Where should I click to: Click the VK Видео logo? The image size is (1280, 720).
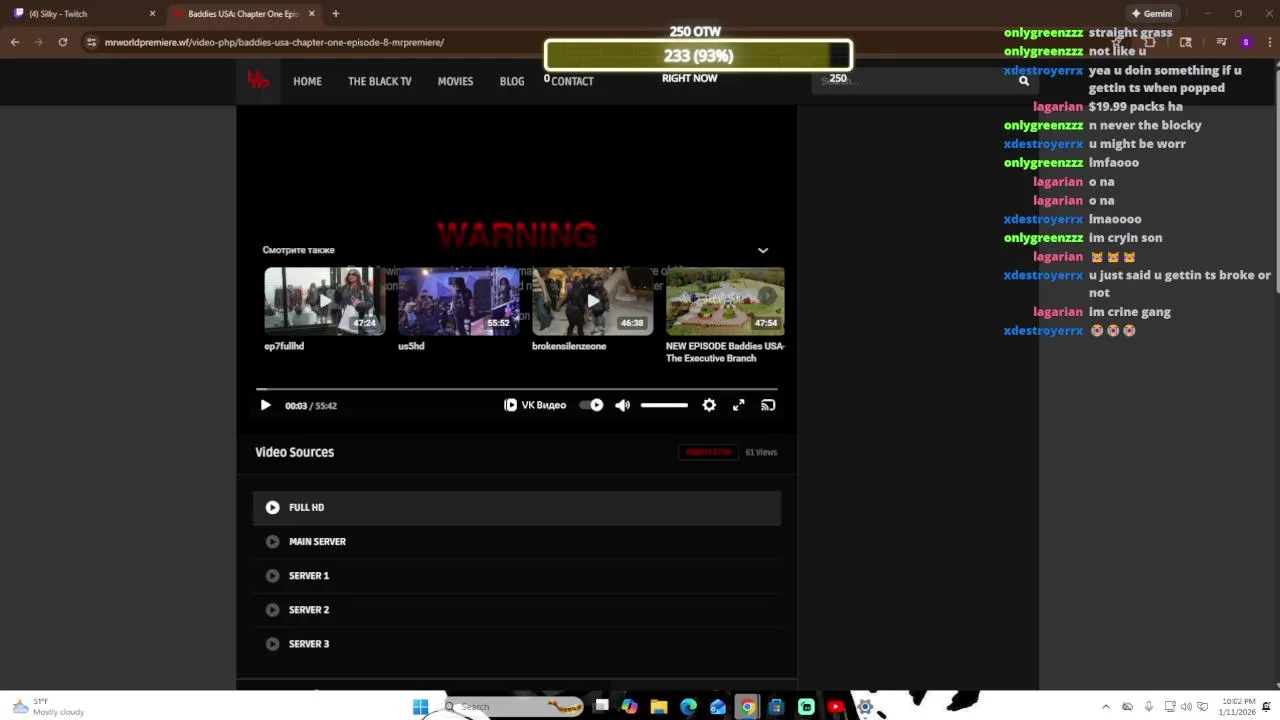tap(535, 405)
